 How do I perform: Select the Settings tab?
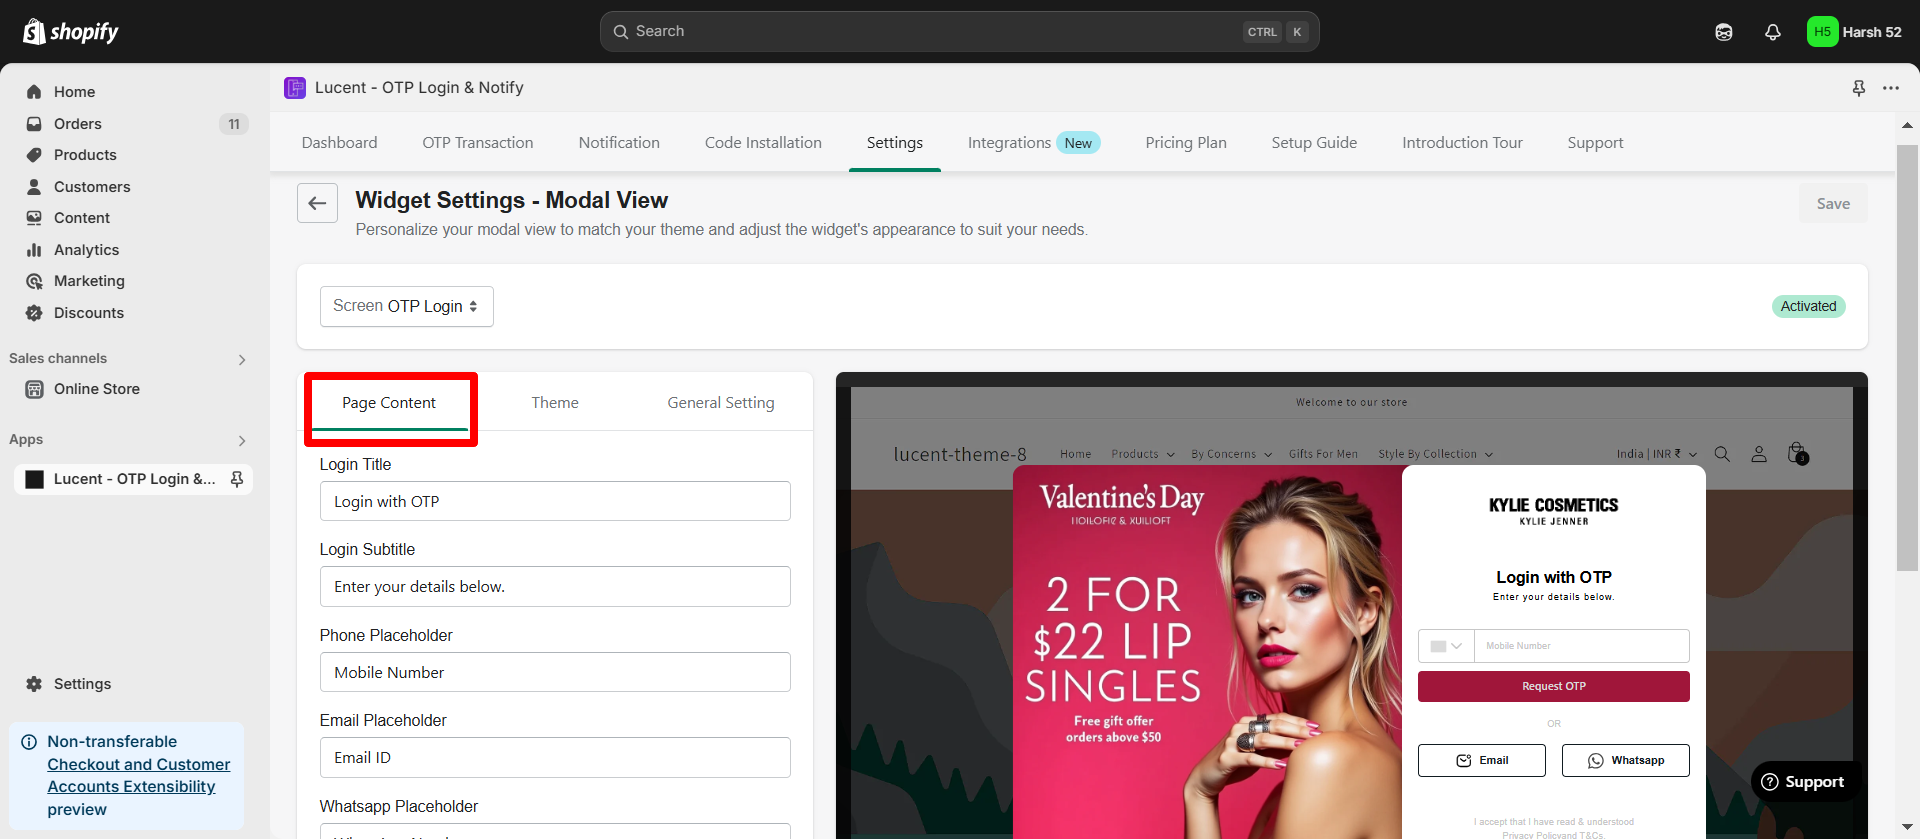click(x=895, y=143)
